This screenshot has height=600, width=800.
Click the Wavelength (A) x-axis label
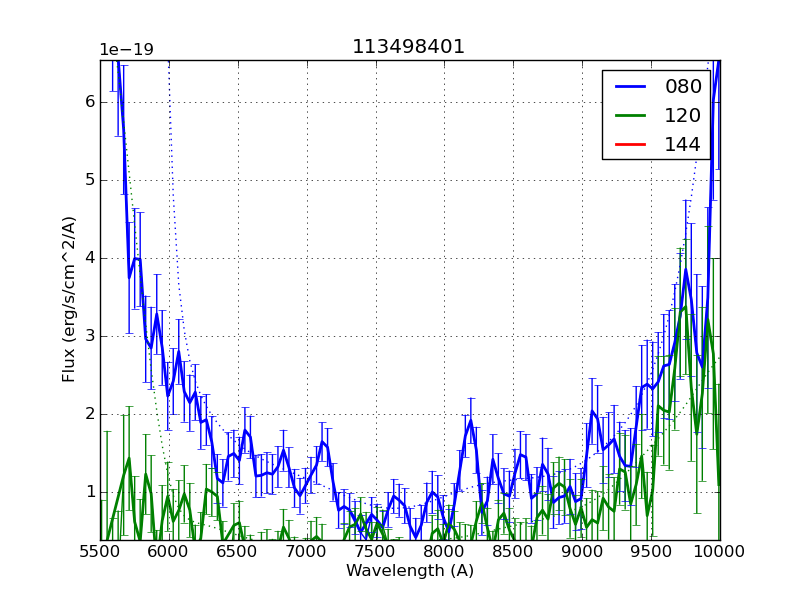(x=410, y=571)
